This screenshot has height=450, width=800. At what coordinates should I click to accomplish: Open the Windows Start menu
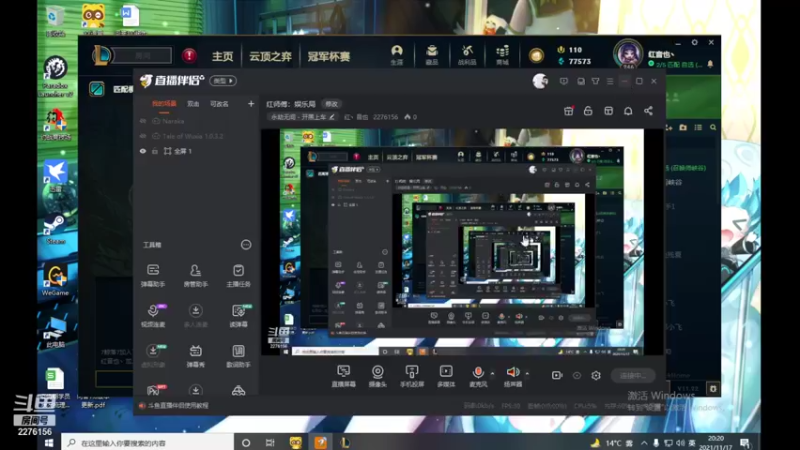tap(49, 443)
